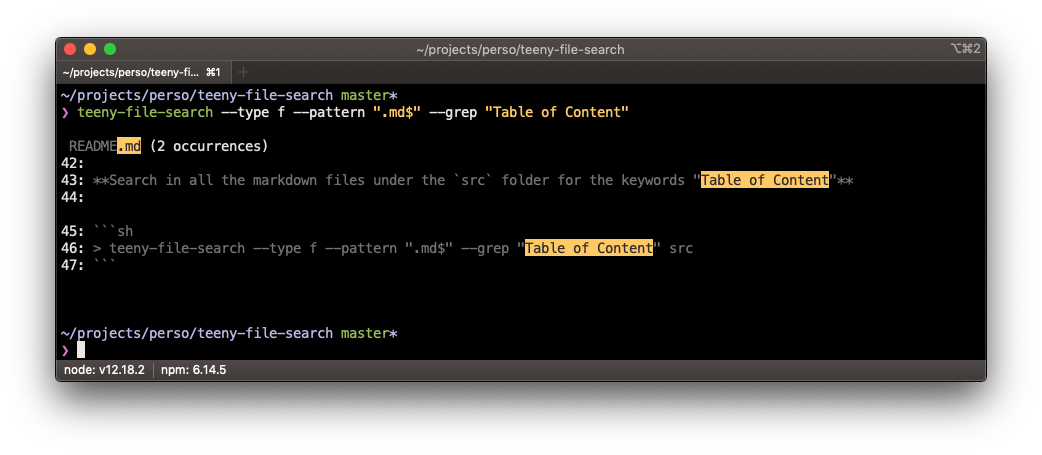This screenshot has height=455, width=1042.
Task: Click the bottom master* branch indicator
Action: (x=369, y=333)
